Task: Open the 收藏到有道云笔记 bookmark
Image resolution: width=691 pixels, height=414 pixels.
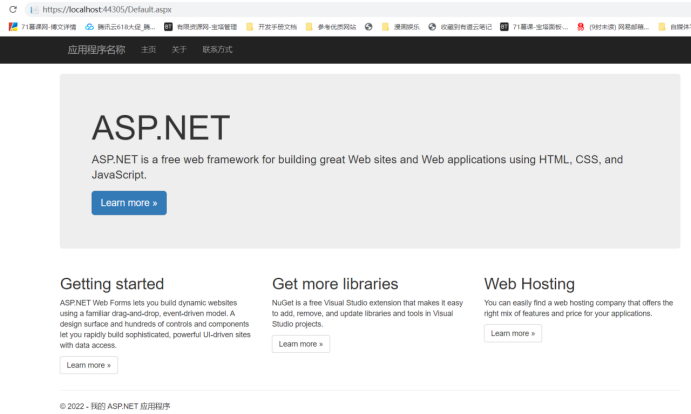Action: [x=460, y=27]
